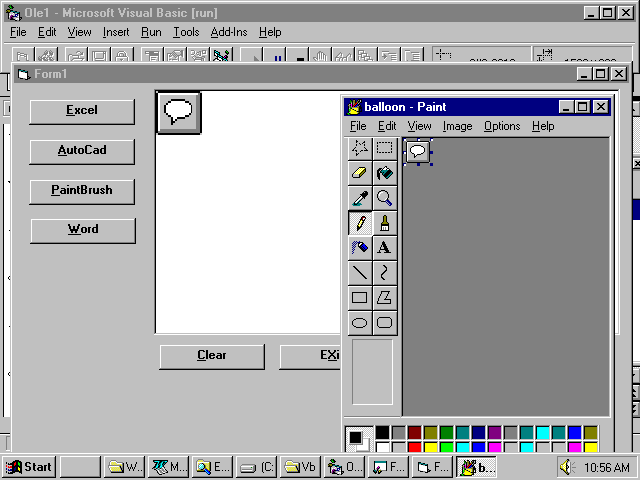
Task: Pick the Magnifier zoom tool
Action: click(x=384, y=197)
